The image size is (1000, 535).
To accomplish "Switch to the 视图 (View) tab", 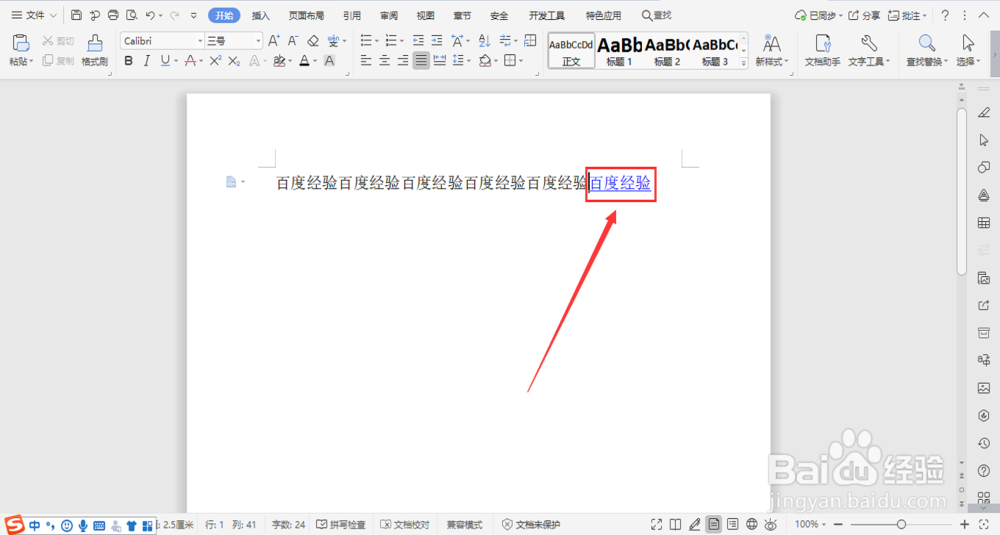I will (425, 15).
